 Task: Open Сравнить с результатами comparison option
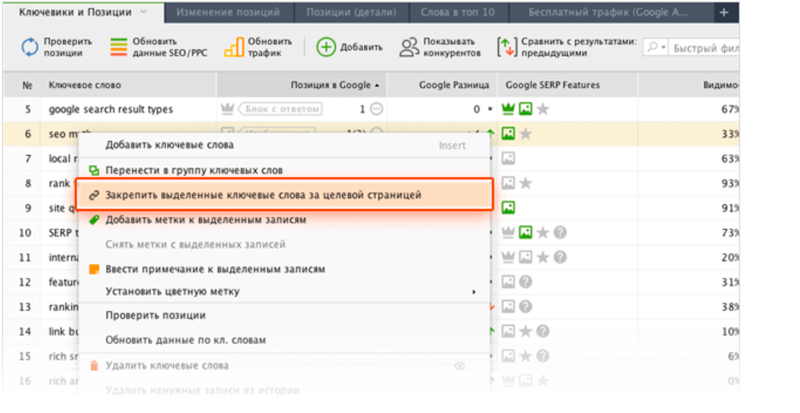coord(566,47)
